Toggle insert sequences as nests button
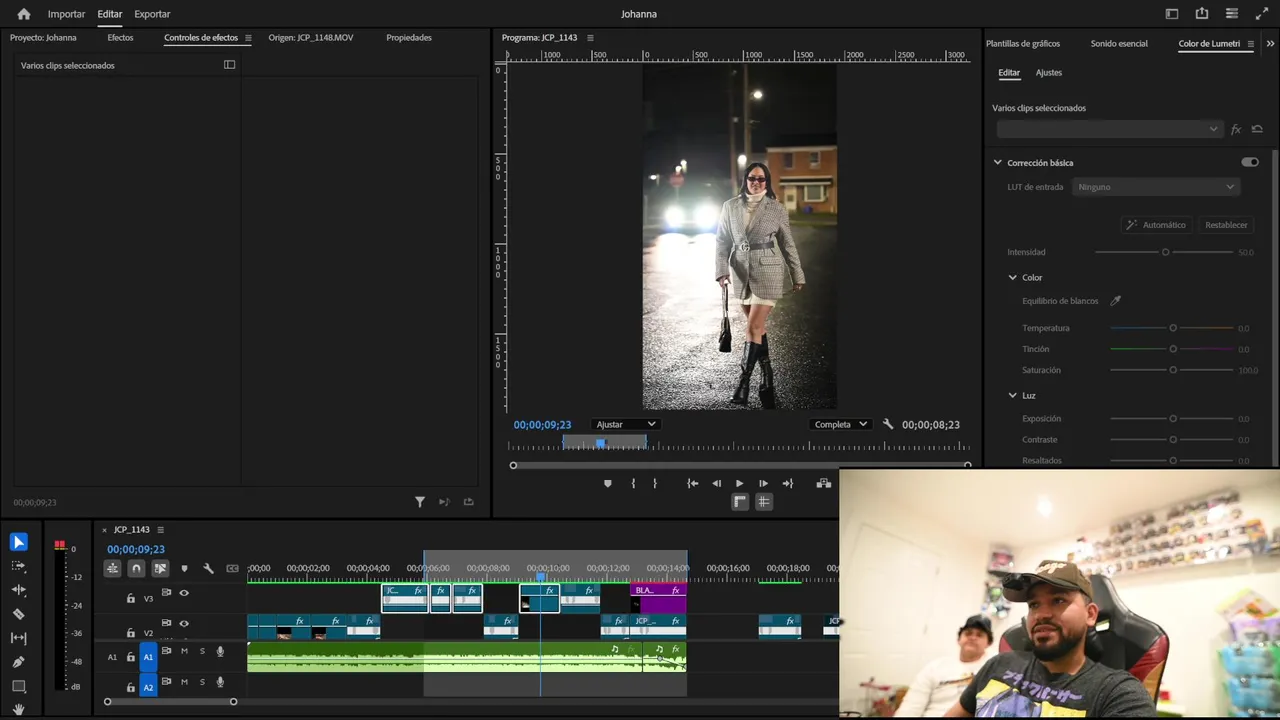The height and width of the screenshot is (720, 1280). (x=112, y=568)
